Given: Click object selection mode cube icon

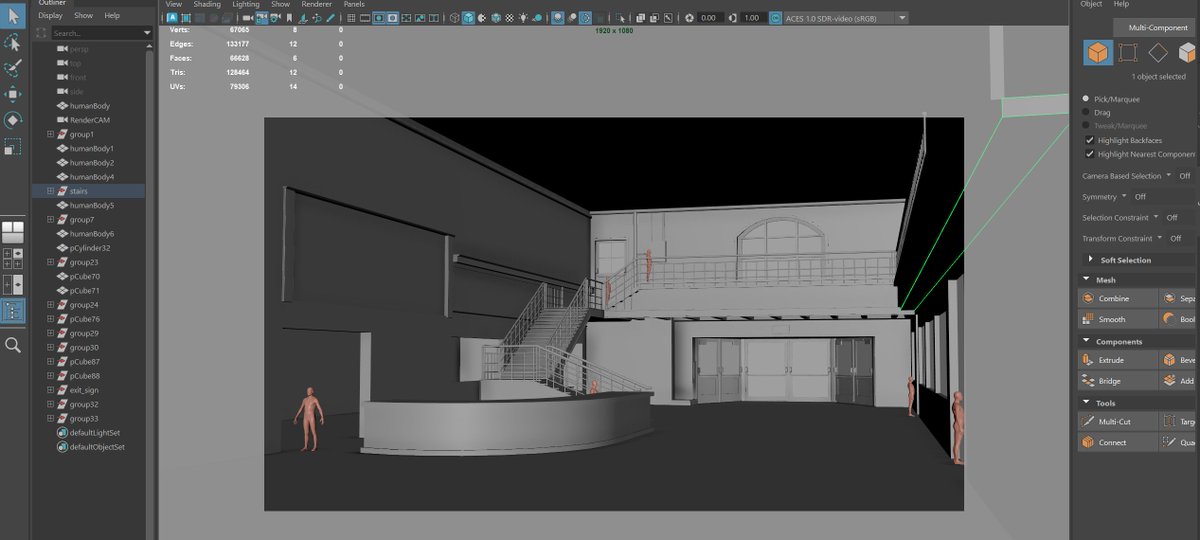Looking at the screenshot, I should pos(1098,52).
